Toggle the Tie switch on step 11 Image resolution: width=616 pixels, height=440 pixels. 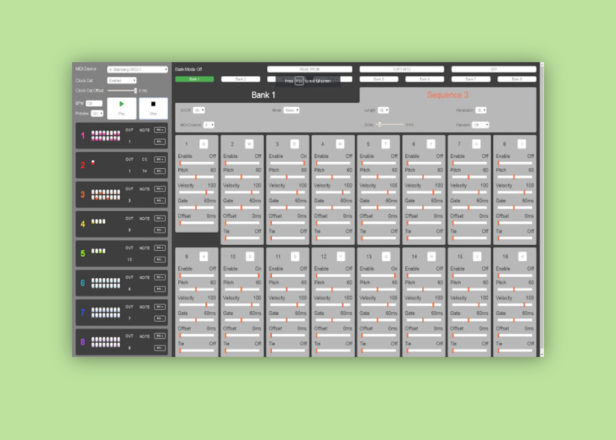(288, 350)
